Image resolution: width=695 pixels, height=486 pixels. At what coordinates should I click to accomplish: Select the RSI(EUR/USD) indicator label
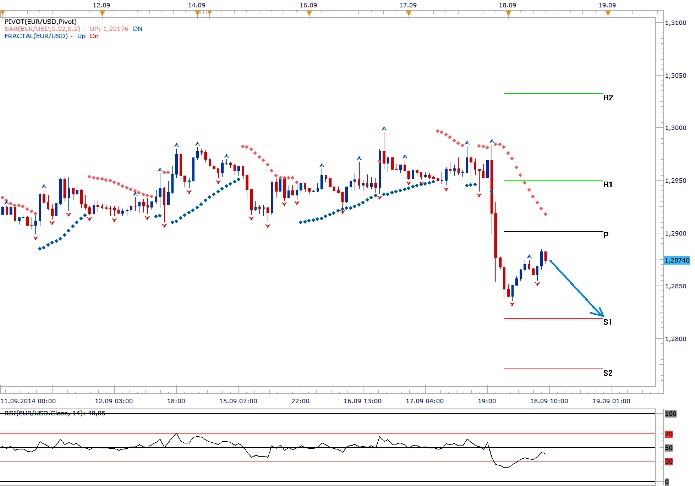pyautogui.click(x=40, y=412)
